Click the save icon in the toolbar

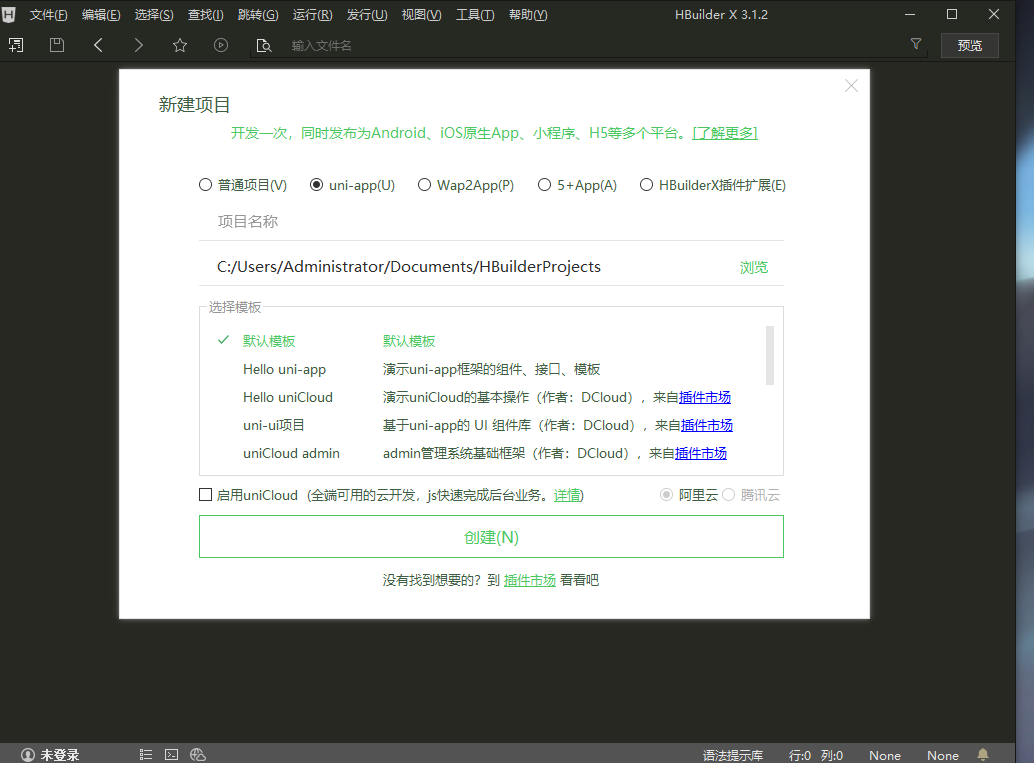[x=57, y=45]
